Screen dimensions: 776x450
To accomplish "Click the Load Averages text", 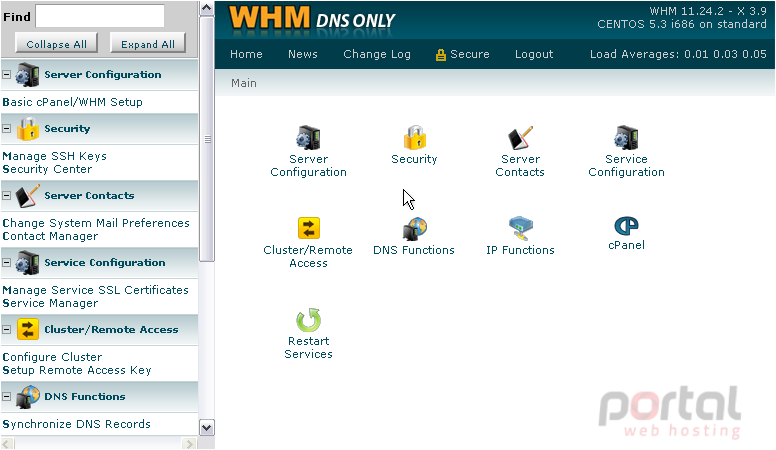I will tap(678, 54).
